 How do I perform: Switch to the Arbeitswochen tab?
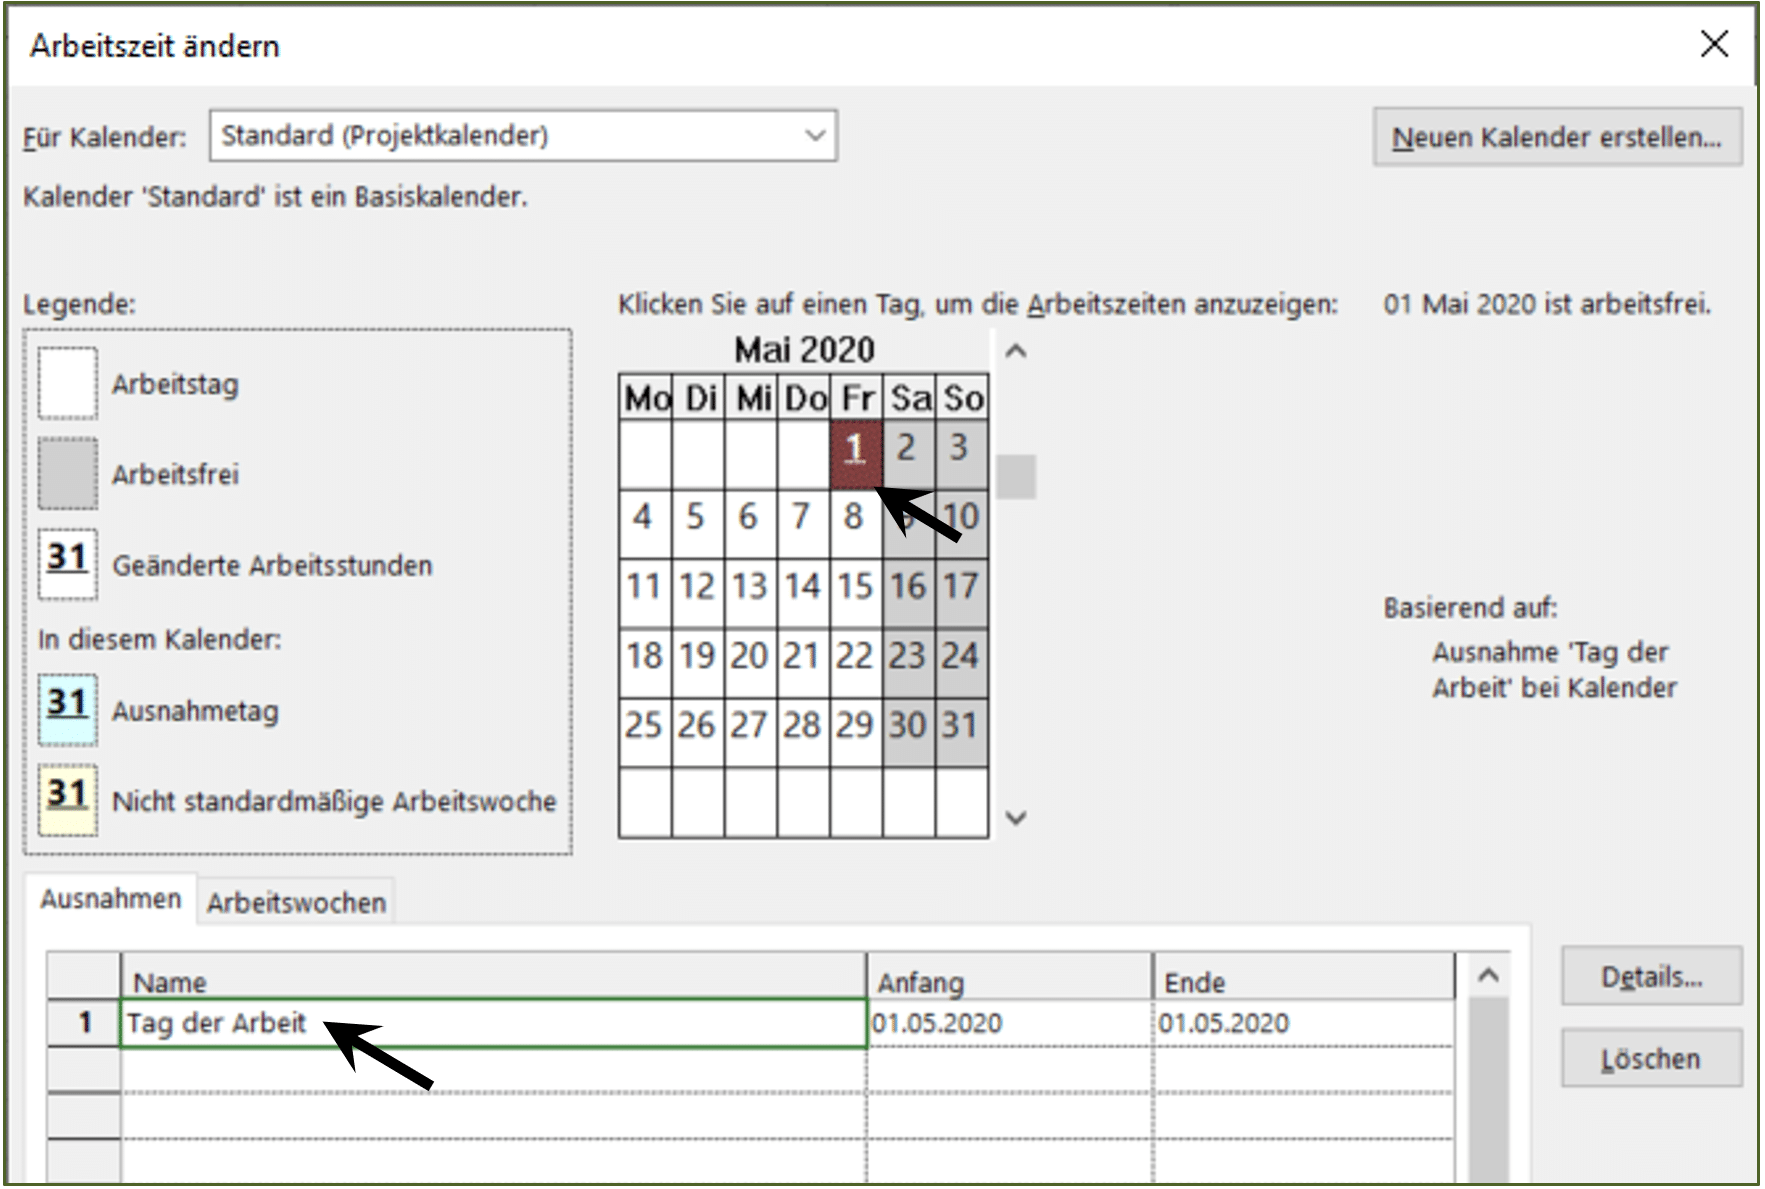click(x=296, y=902)
